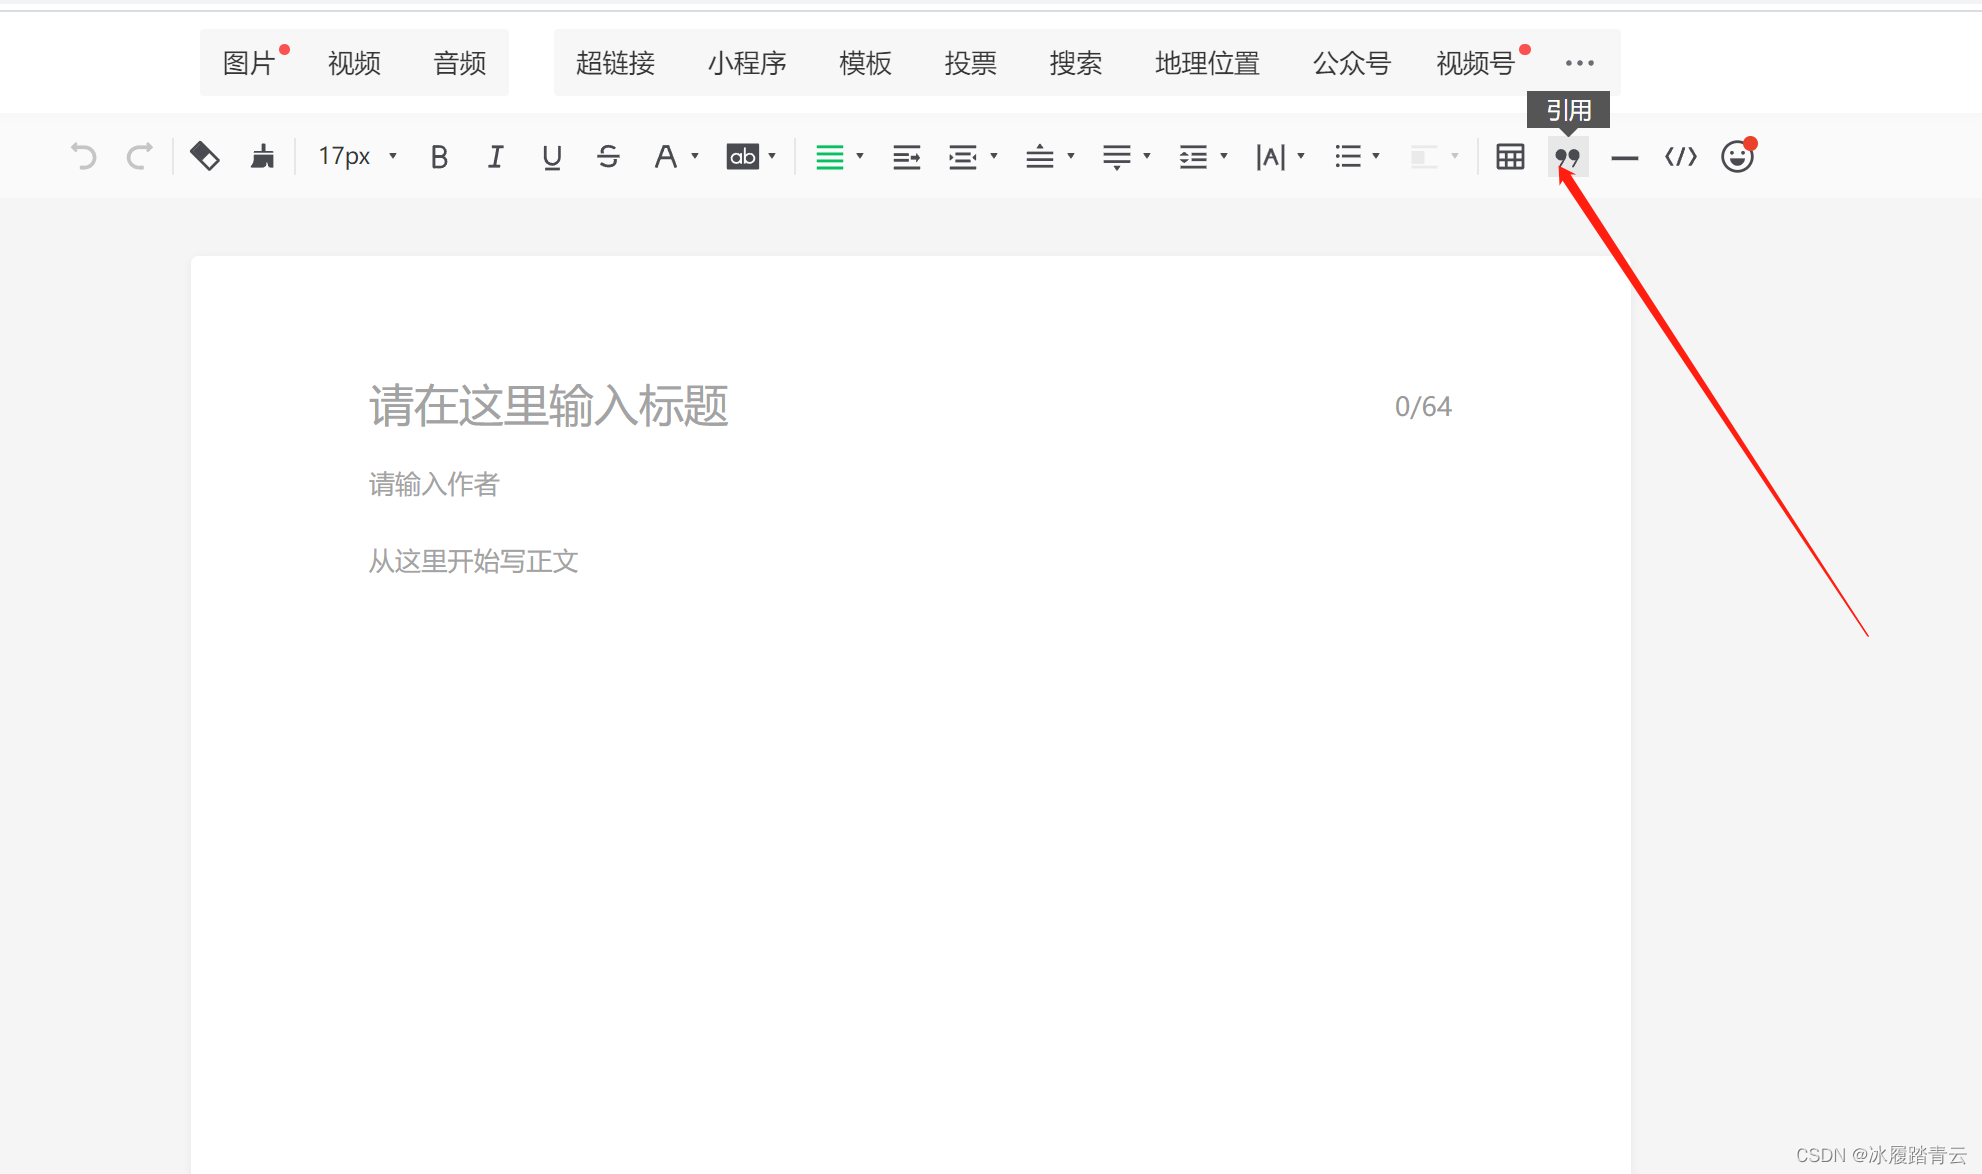
Task: Expand the two-side indent dropdown arrow
Action: tap(994, 157)
